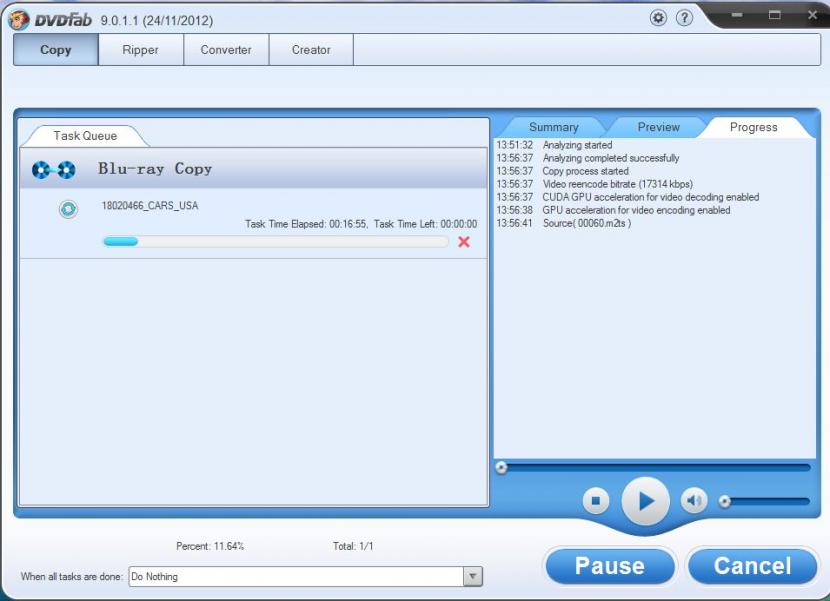Open the Progress tab
Image resolution: width=830 pixels, height=601 pixels.
pos(754,127)
